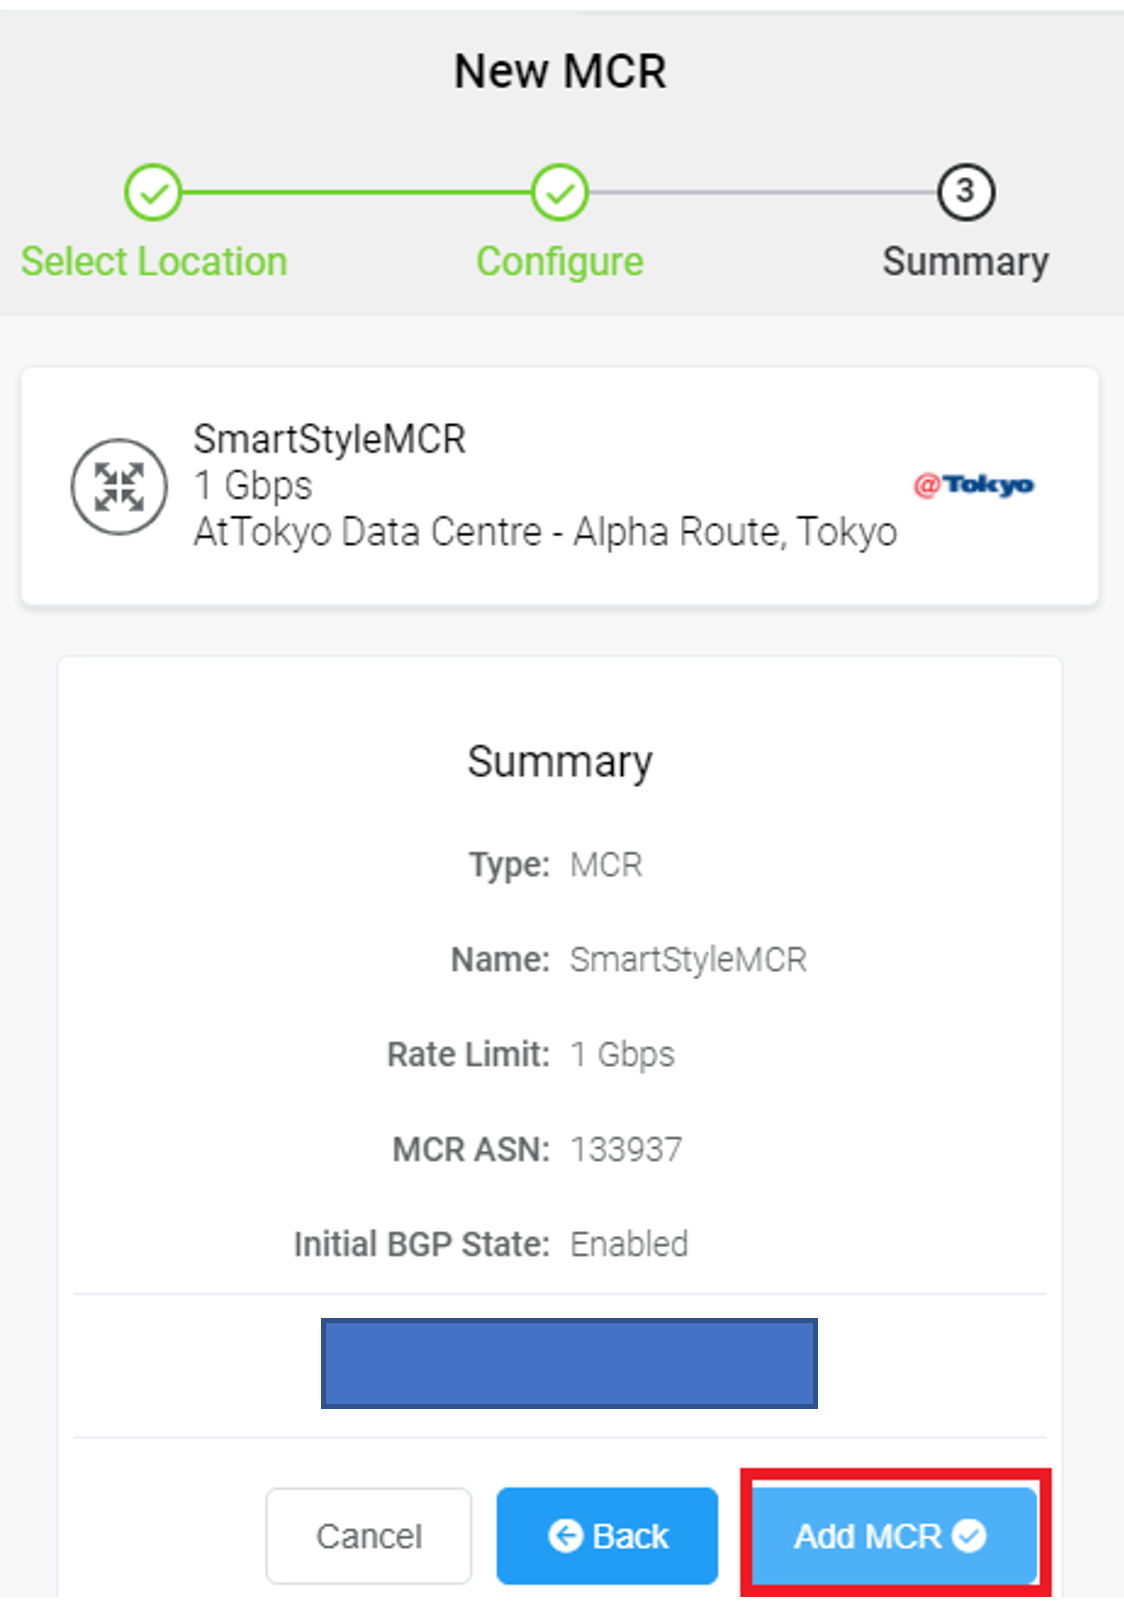Open the Select Location step label
1124x1605 pixels.
point(154,262)
